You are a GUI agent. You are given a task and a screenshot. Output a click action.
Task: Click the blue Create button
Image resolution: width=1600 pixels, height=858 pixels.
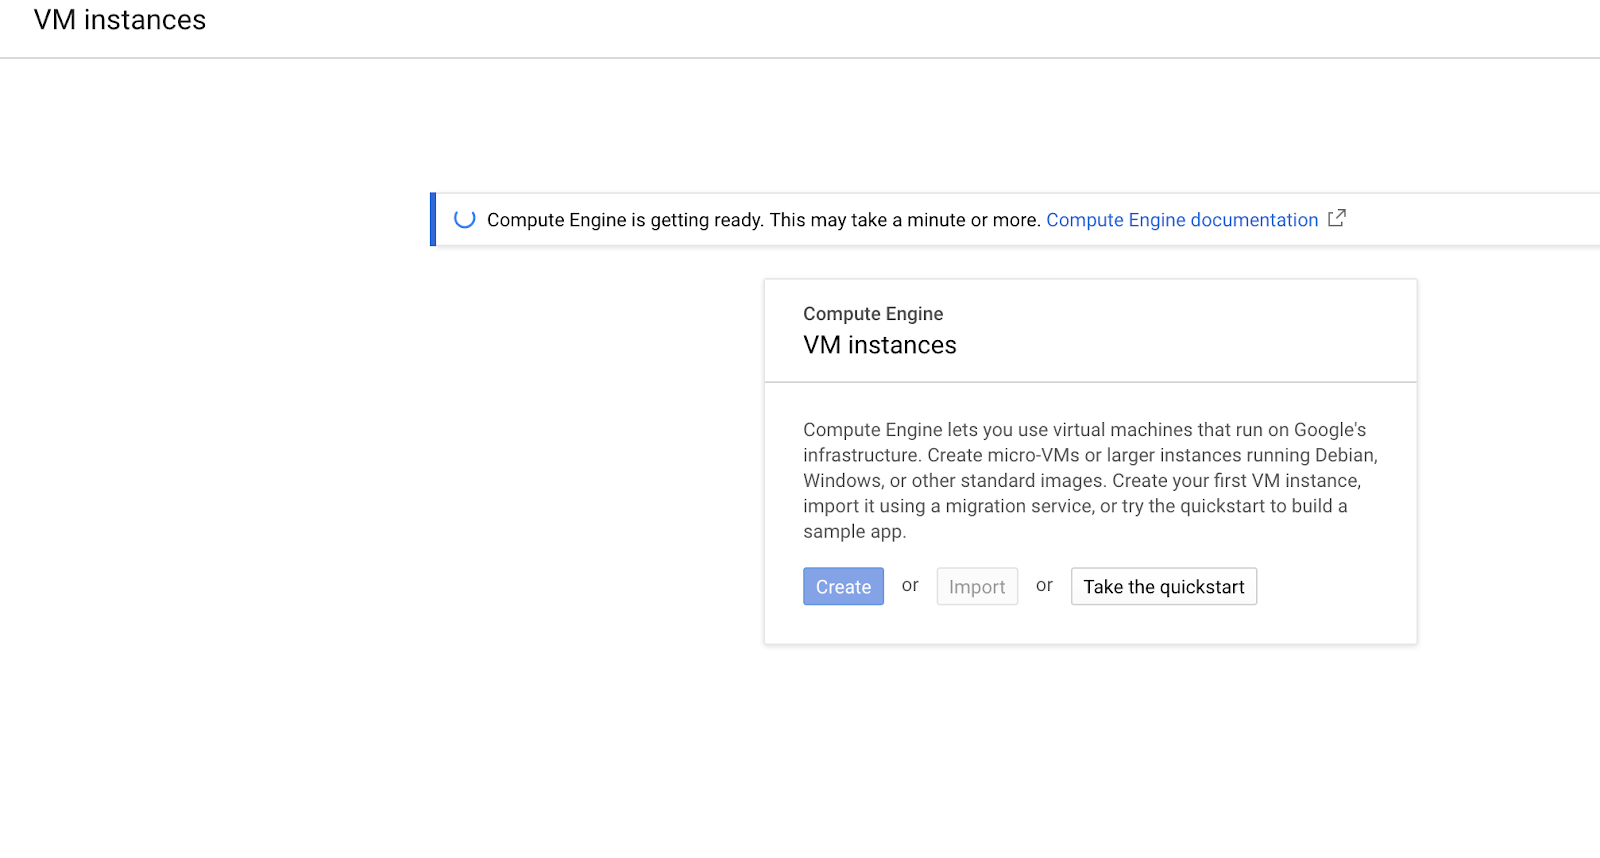click(843, 587)
